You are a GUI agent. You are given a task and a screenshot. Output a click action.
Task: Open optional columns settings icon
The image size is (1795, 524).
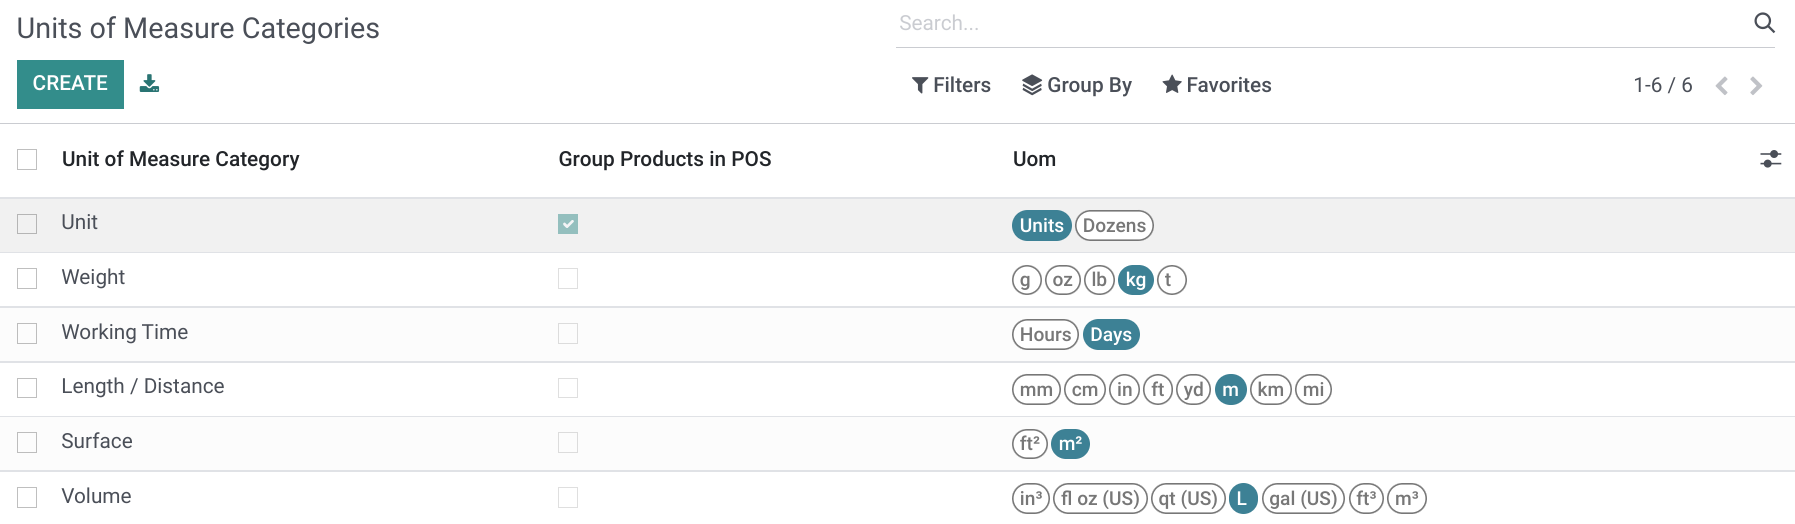[x=1770, y=159]
